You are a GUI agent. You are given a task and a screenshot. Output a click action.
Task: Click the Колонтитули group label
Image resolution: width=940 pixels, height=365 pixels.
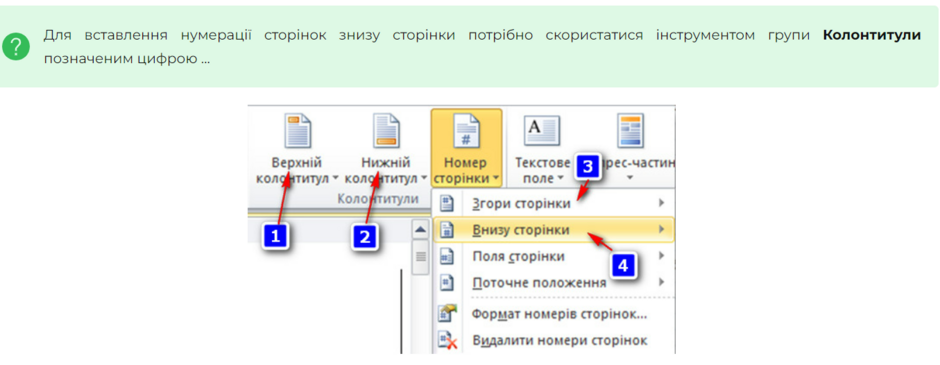coord(378,199)
